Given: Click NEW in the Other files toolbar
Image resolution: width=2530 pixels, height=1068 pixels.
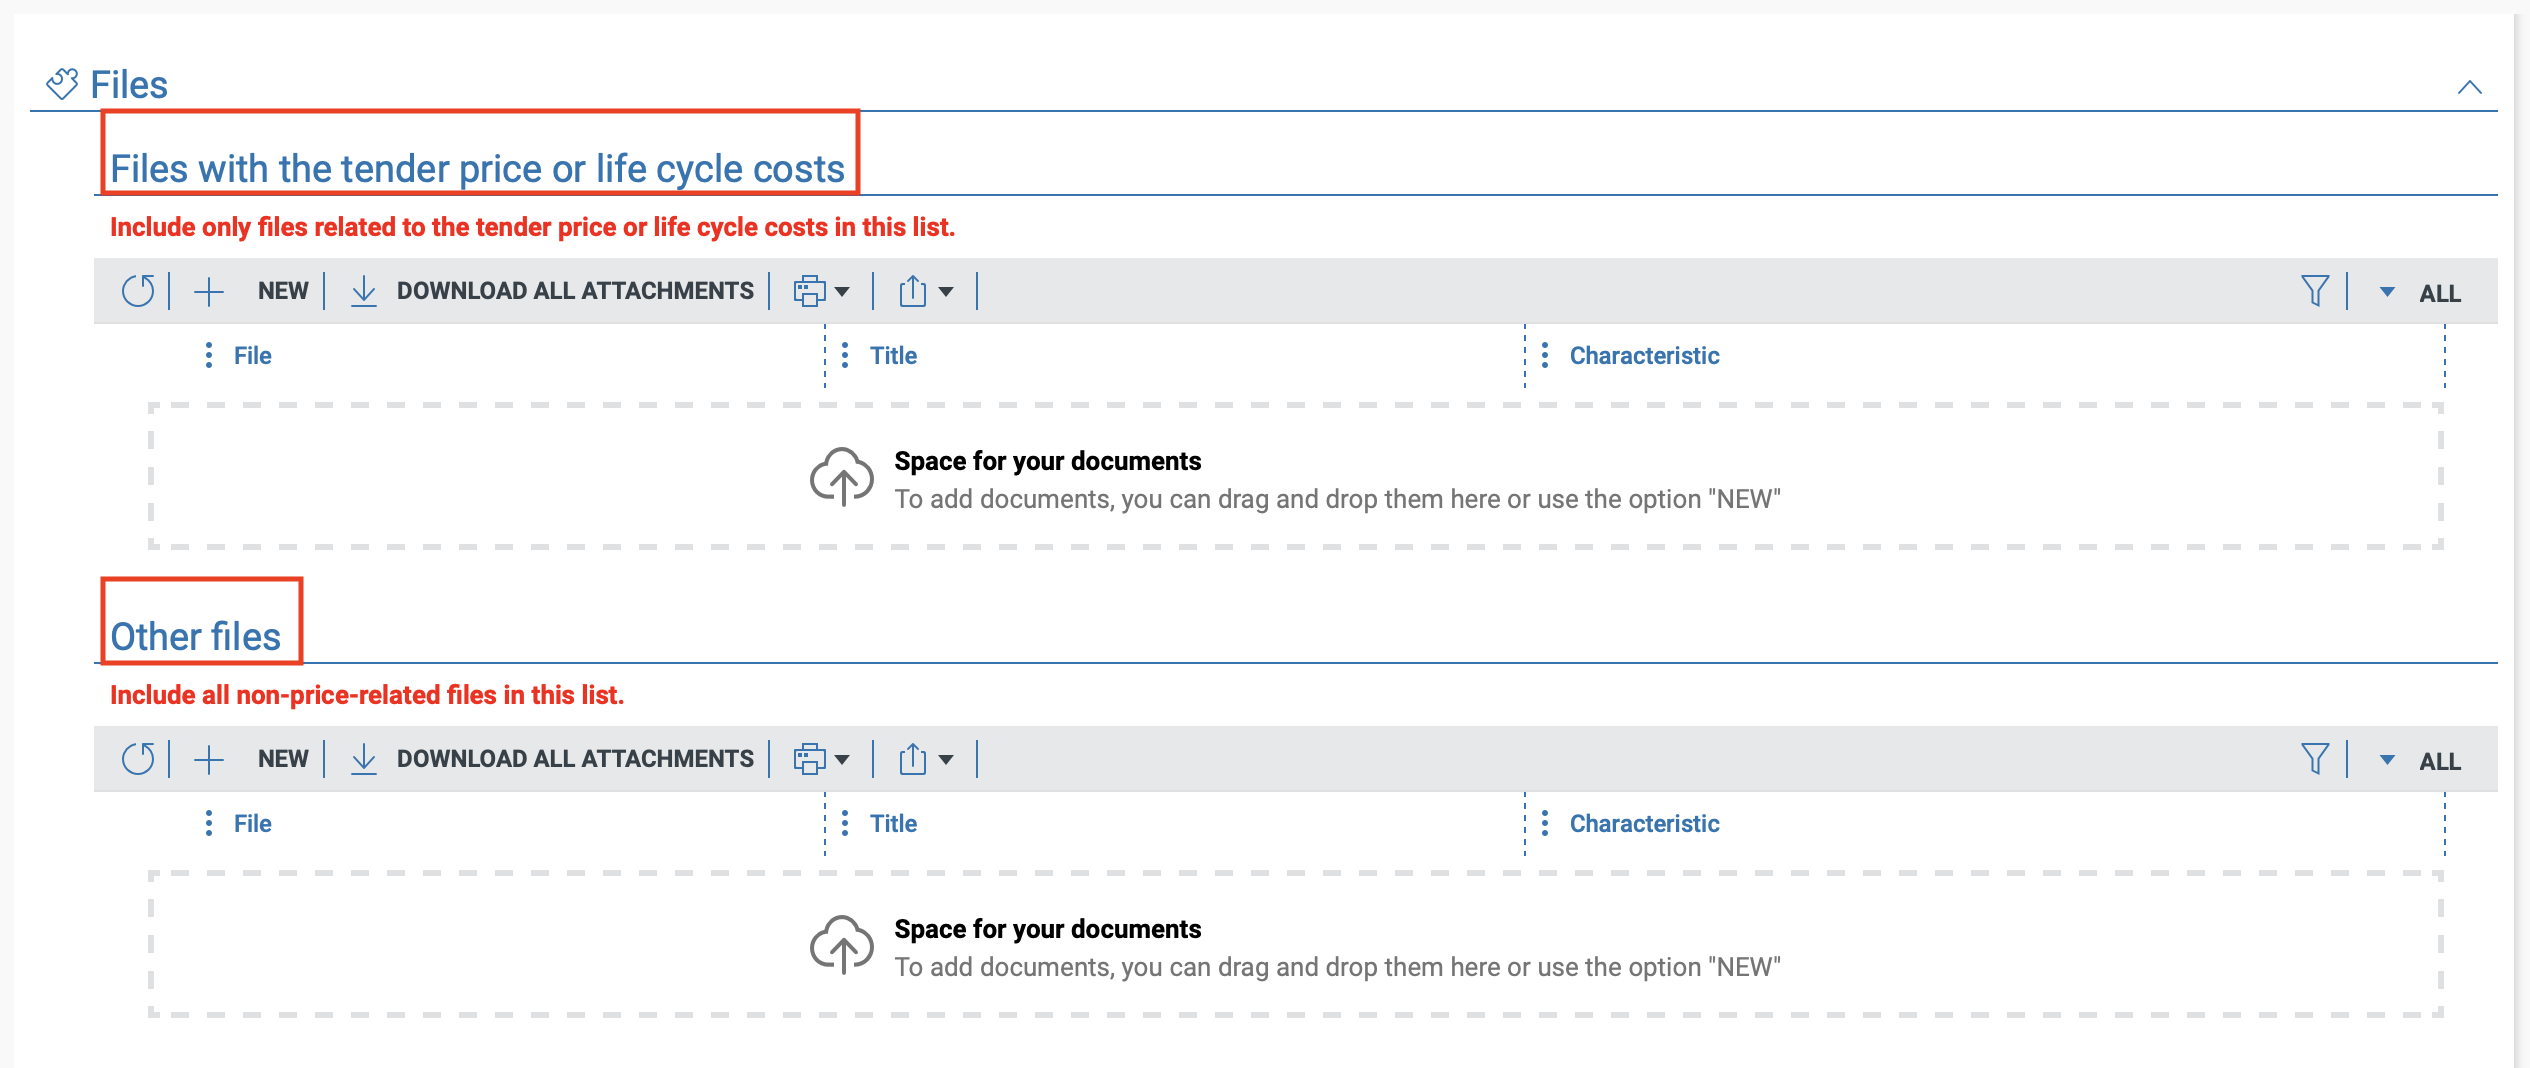Looking at the screenshot, I should coord(283,759).
